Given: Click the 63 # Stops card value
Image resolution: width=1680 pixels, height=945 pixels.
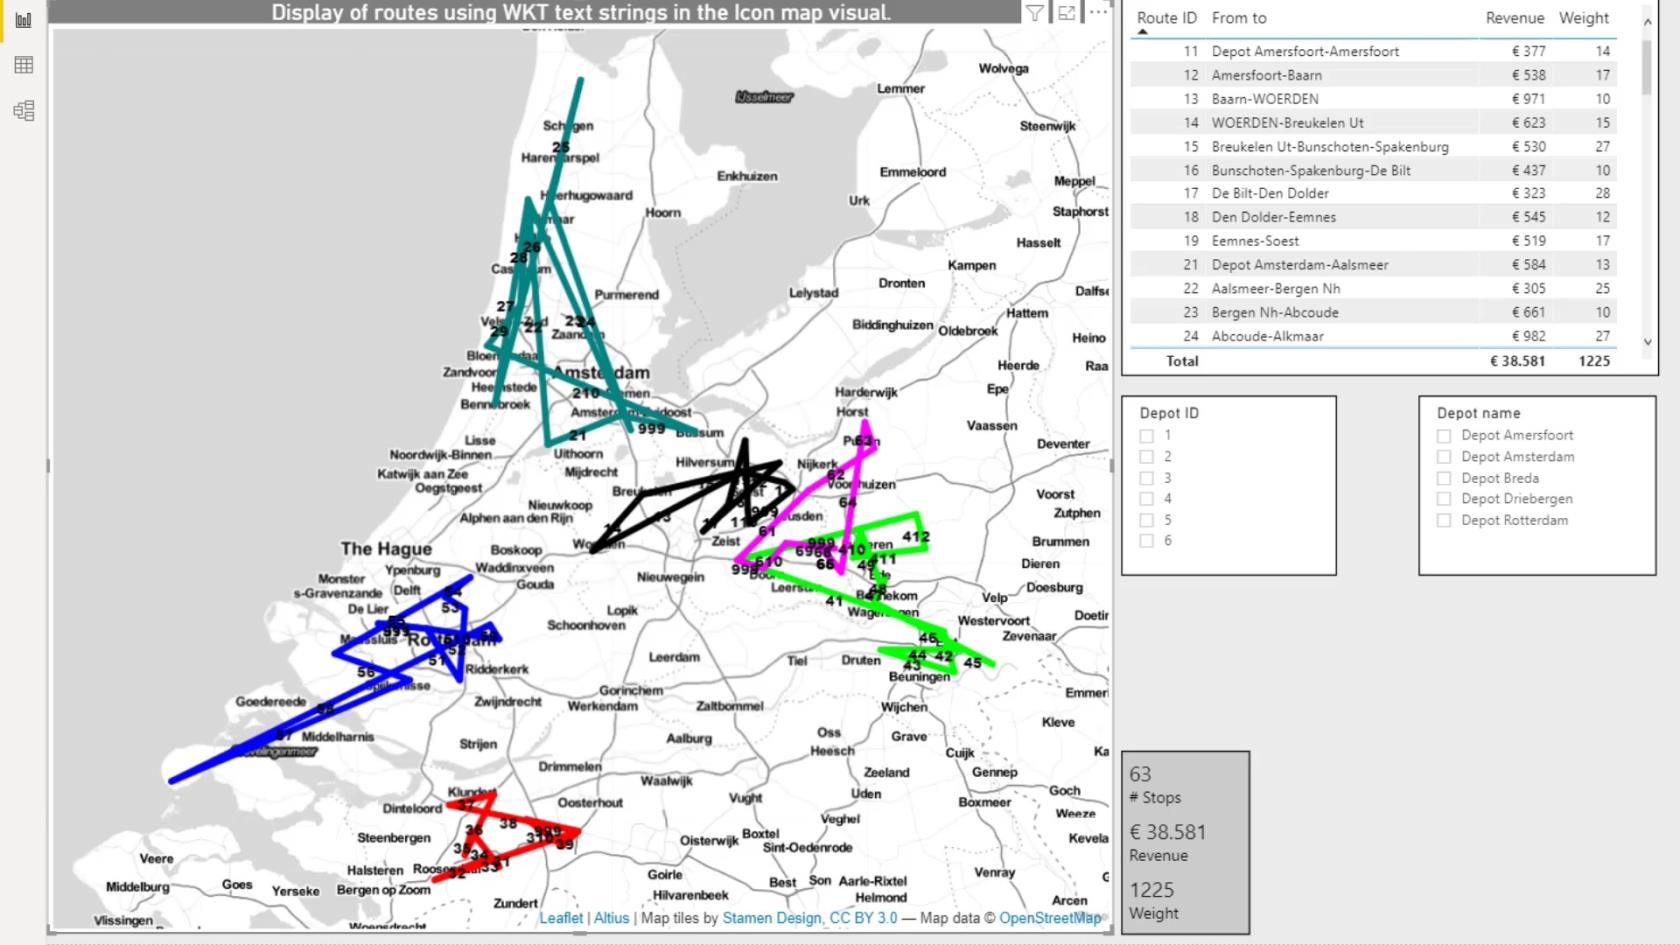Looking at the screenshot, I should pyautogui.click(x=1140, y=775).
